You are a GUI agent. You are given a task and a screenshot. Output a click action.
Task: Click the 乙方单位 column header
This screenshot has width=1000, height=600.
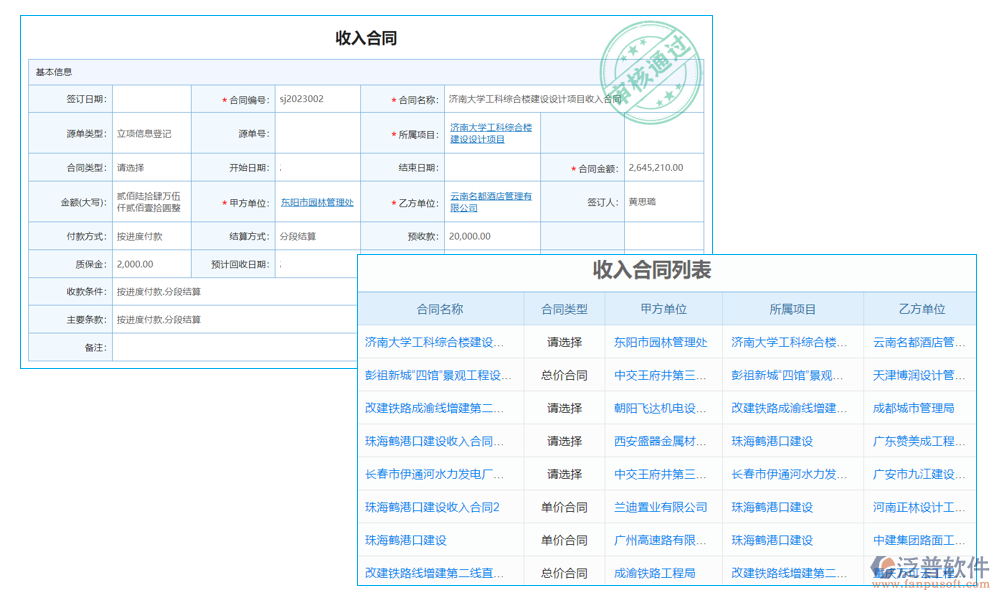click(923, 309)
